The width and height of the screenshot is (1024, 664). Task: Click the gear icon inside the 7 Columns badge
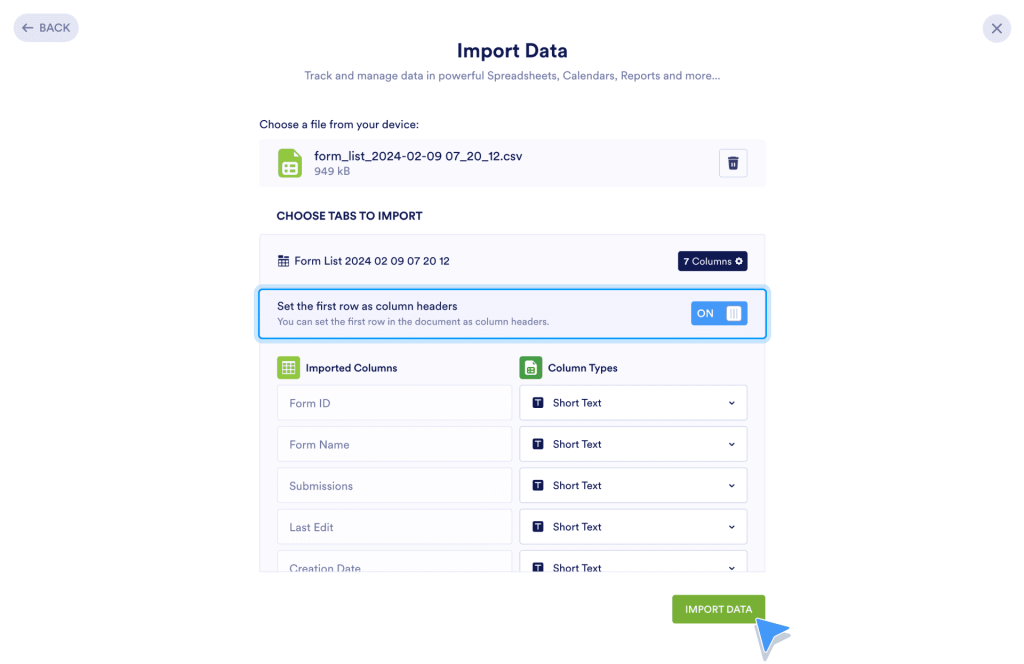pyautogui.click(x=739, y=261)
